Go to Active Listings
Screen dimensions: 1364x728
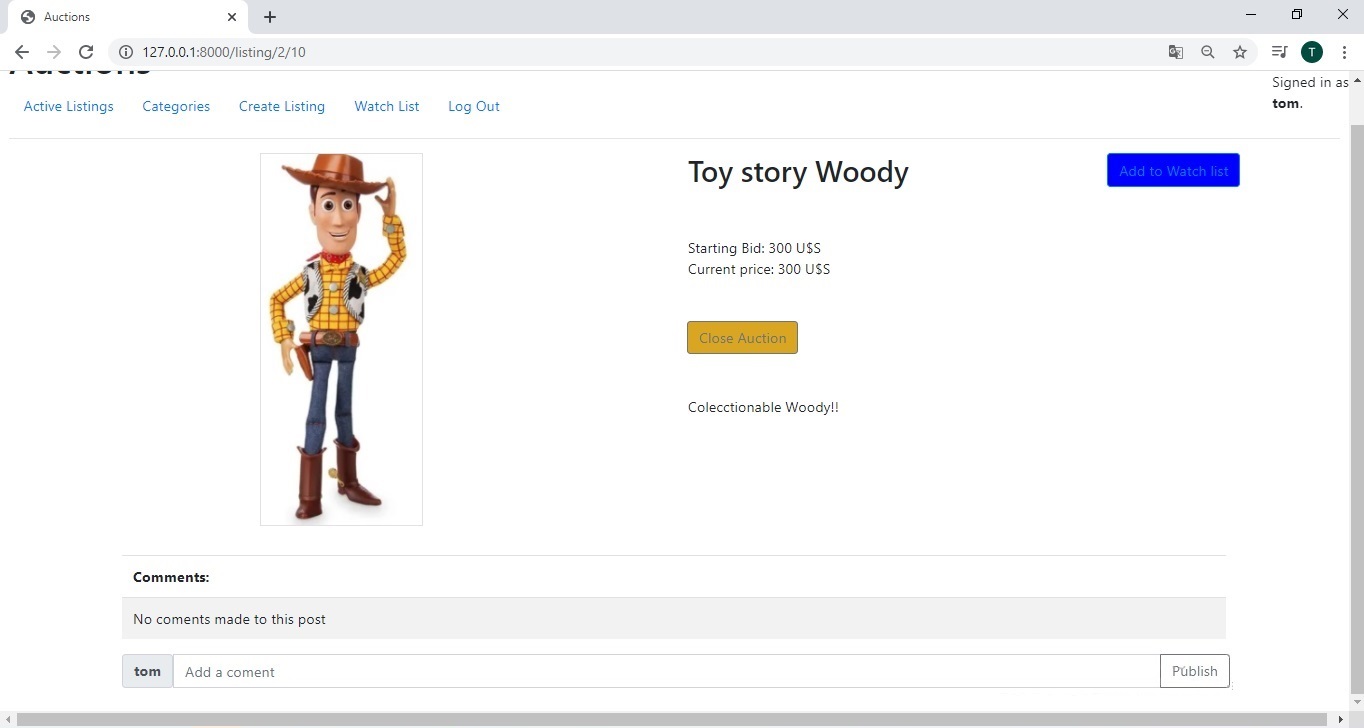(69, 106)
